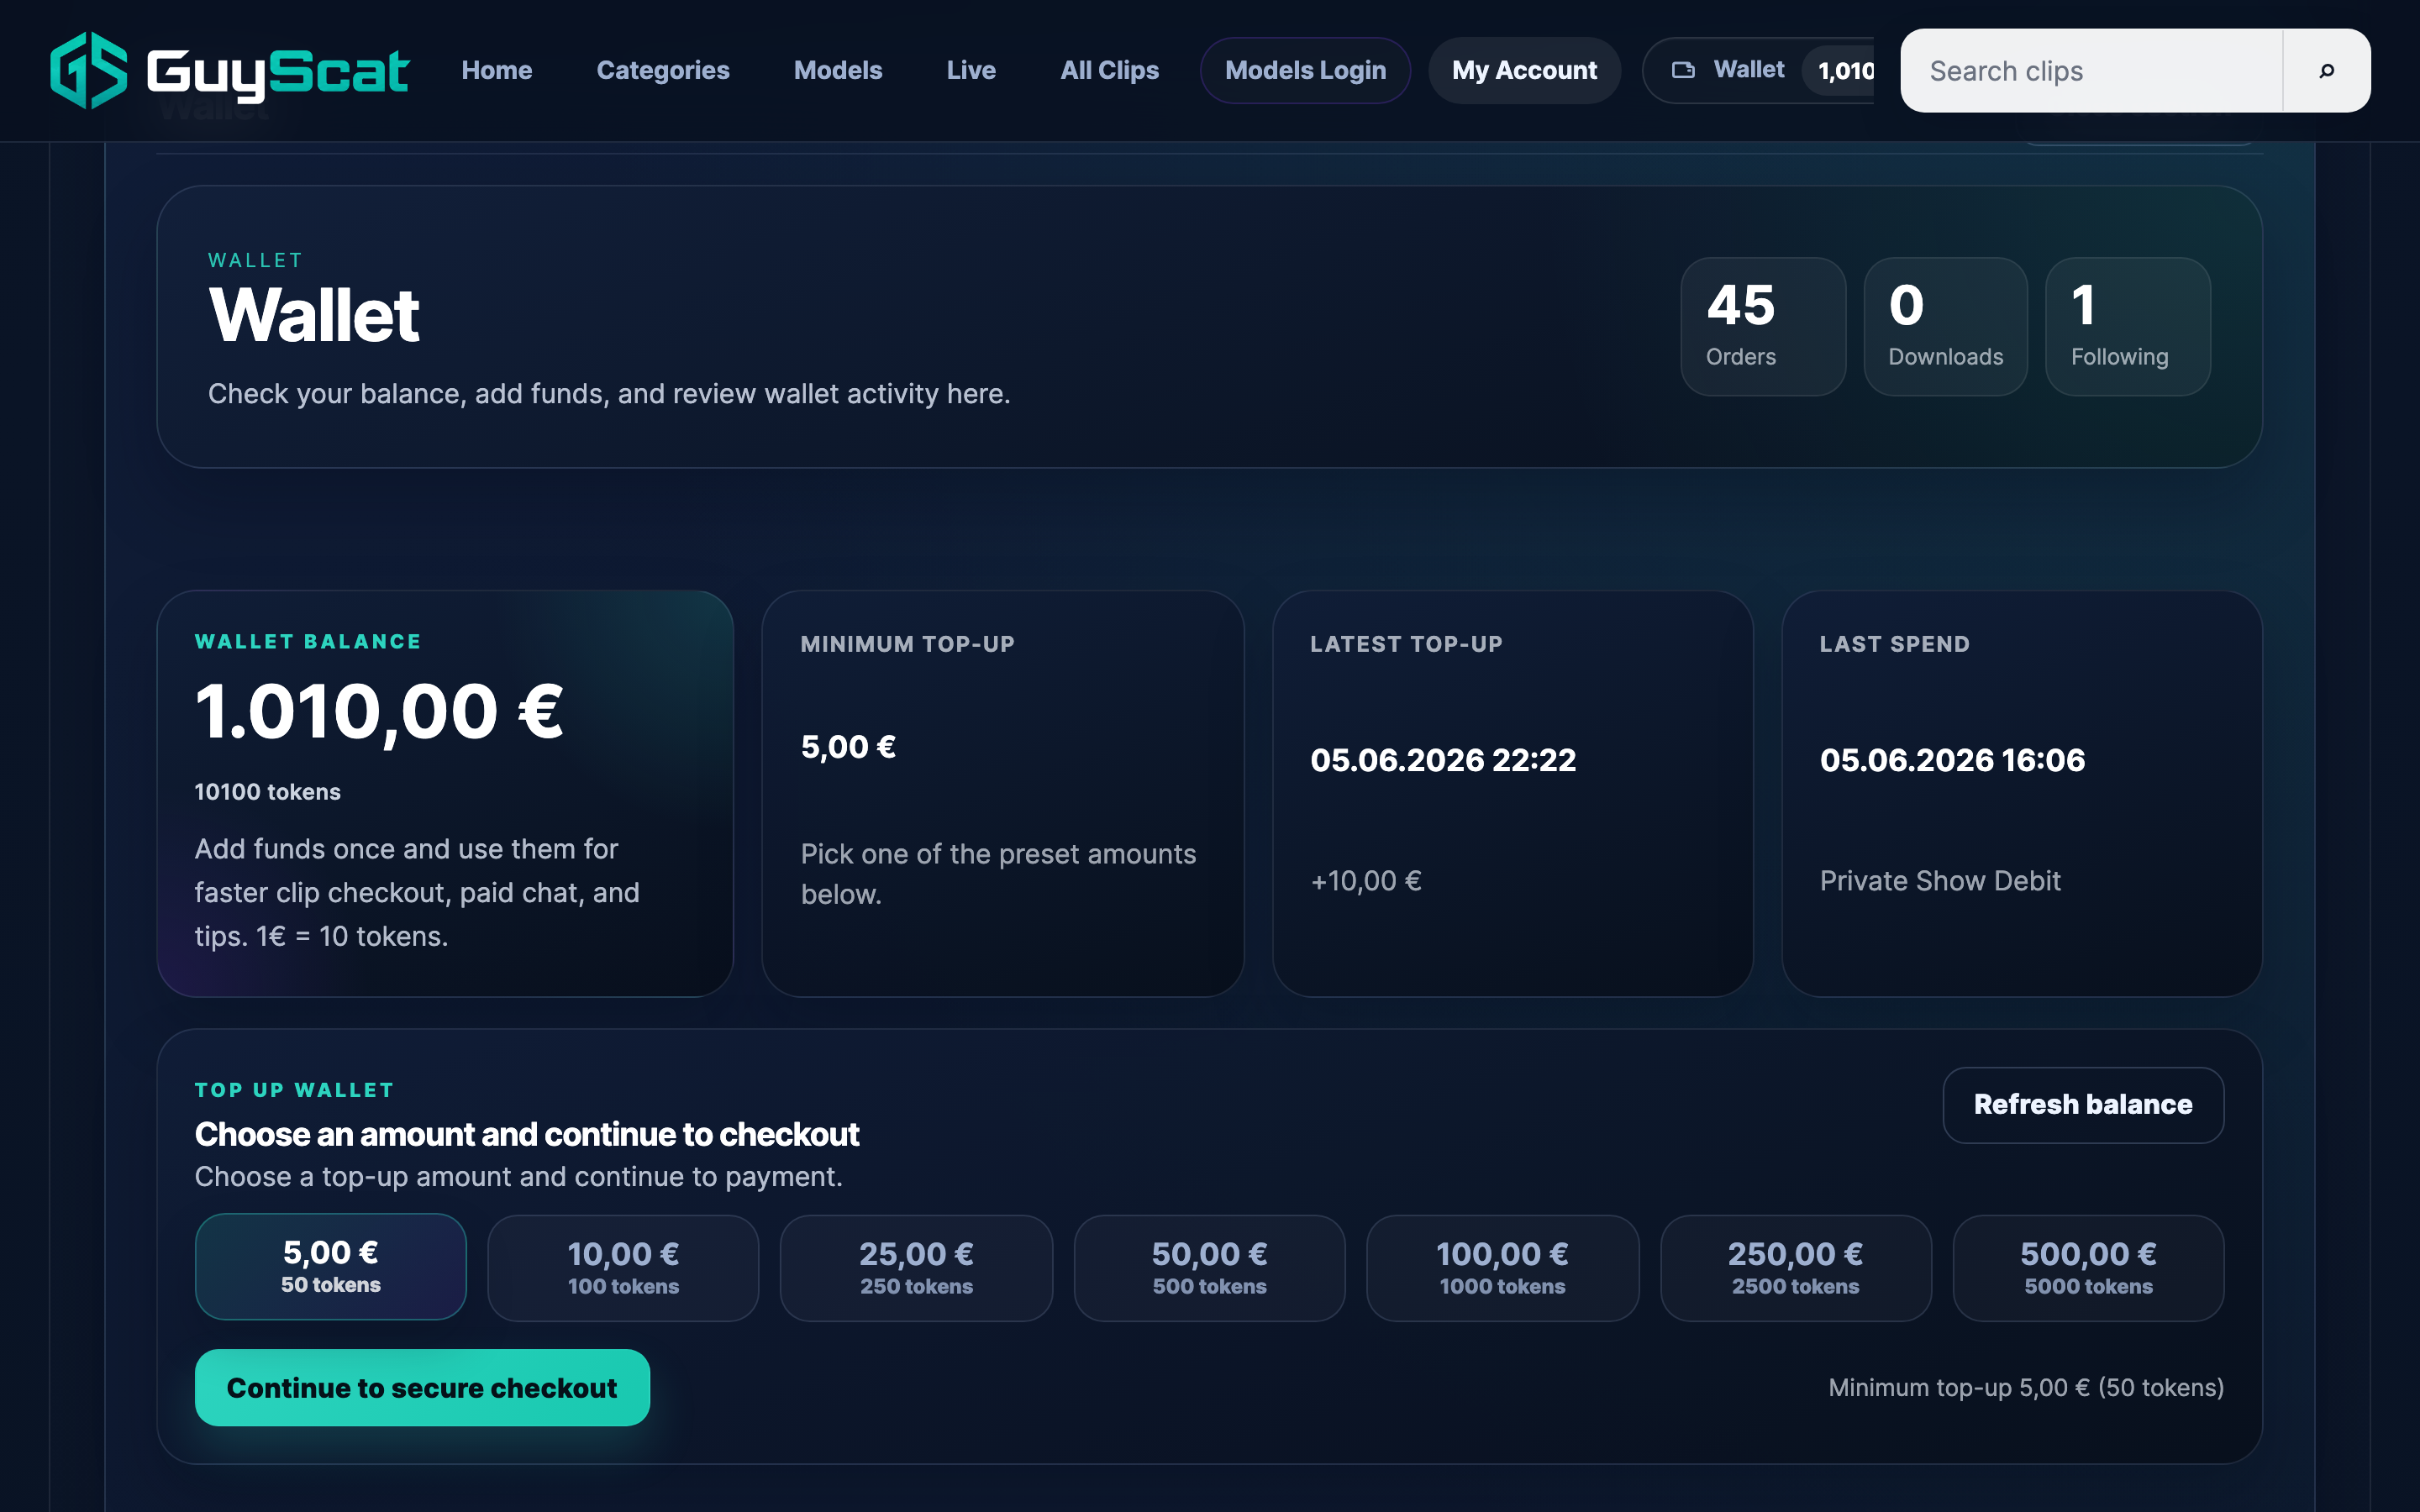
Task: Click the wallet icon in navbar
Action: pos(1683,70)
